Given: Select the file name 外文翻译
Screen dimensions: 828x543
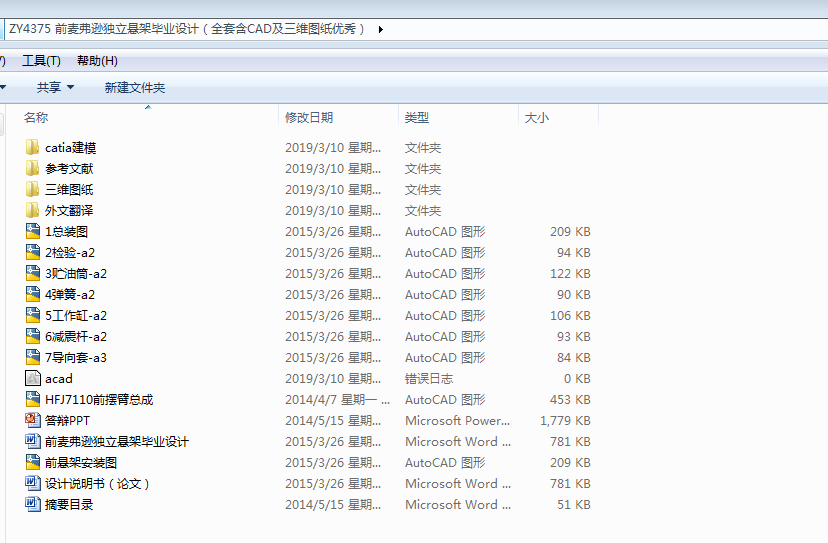Looking at the screenshot, I should point(69,210).
